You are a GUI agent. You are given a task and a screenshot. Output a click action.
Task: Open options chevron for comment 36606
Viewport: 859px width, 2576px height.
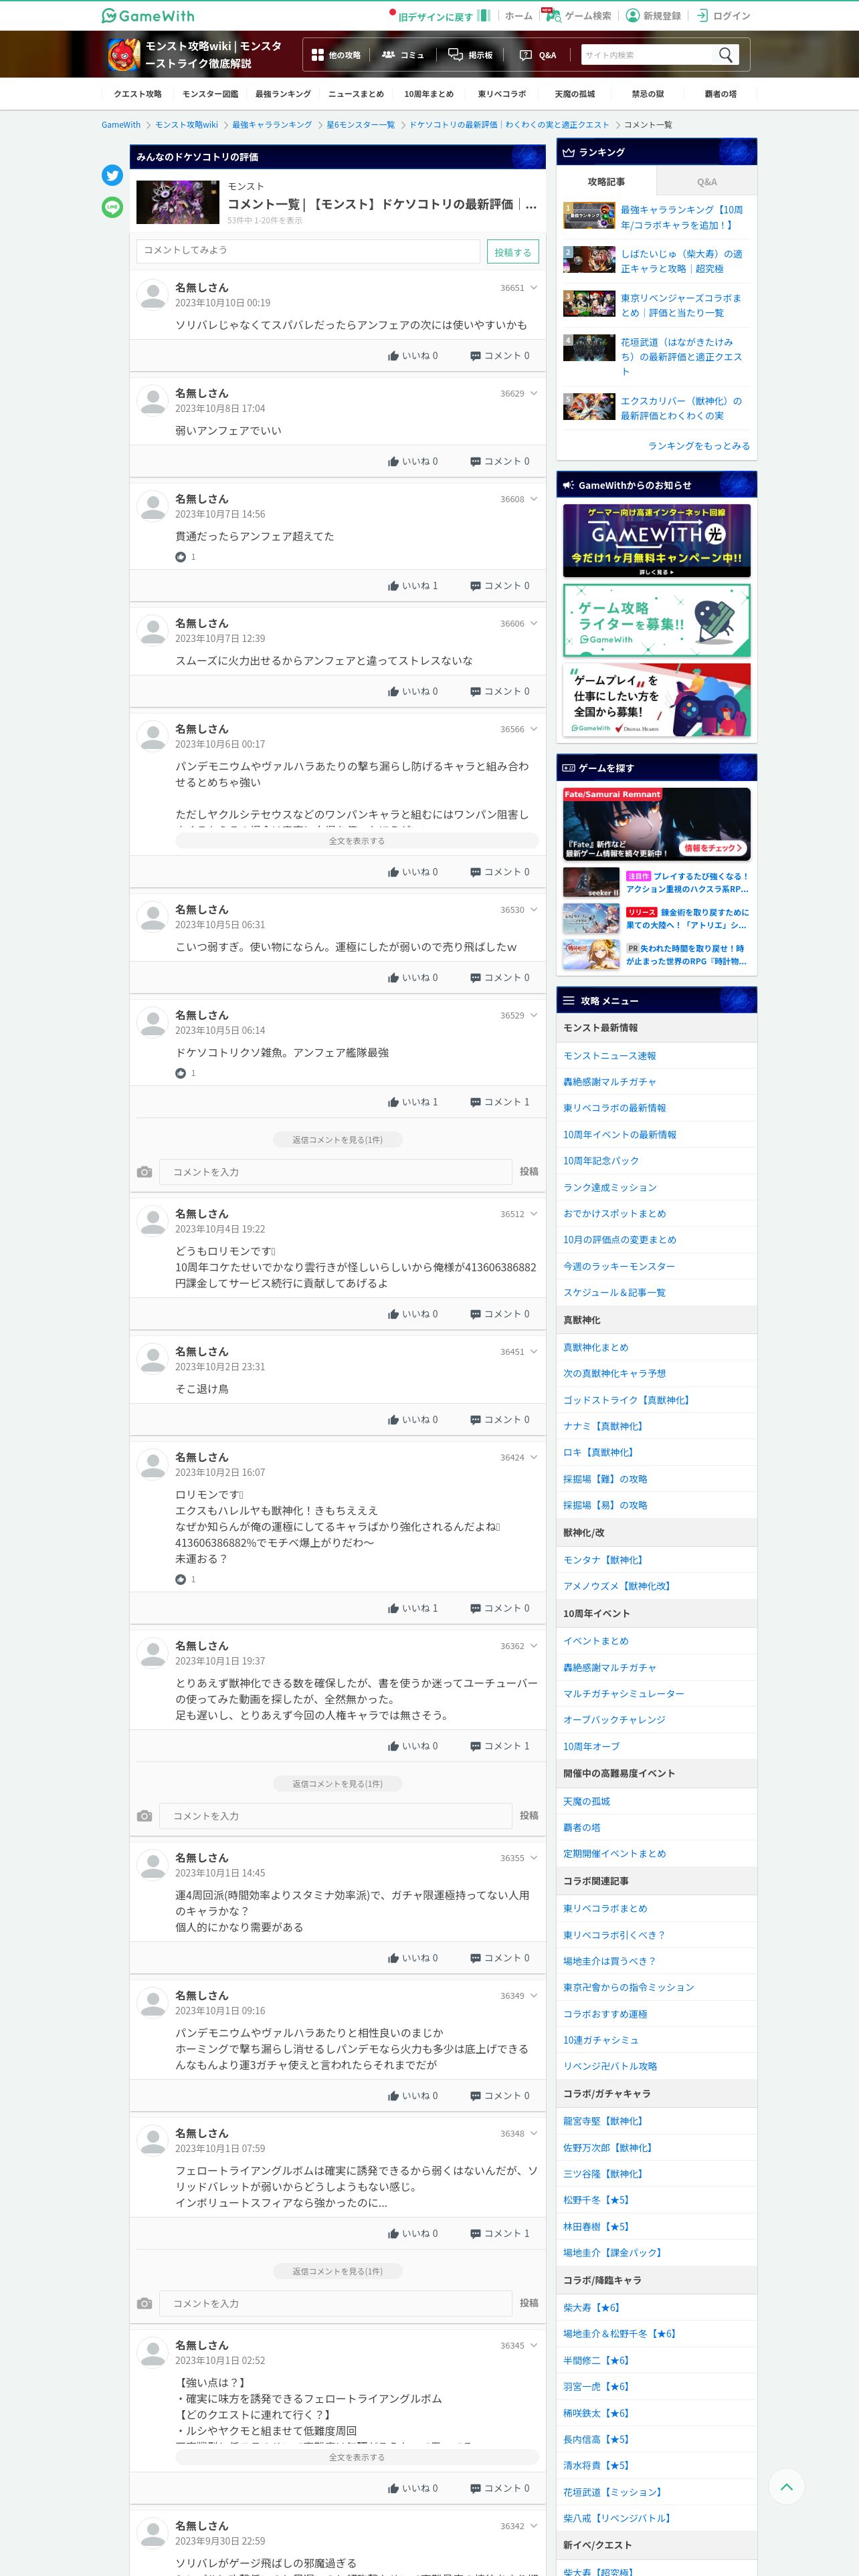(534, 623)
